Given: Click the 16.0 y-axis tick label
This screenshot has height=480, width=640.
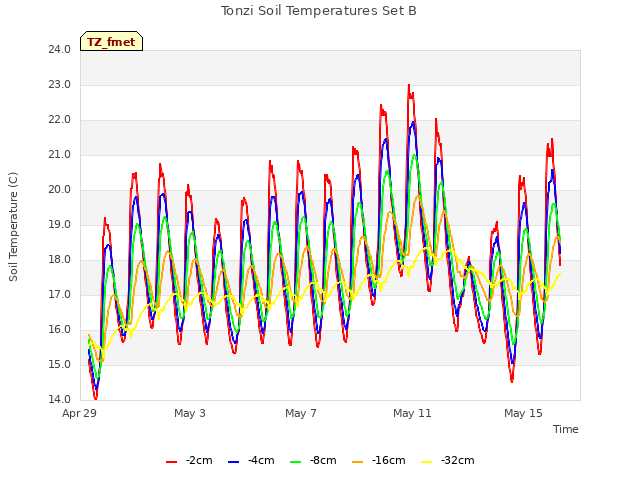Looking at the screenshot, I should point(60,330).
